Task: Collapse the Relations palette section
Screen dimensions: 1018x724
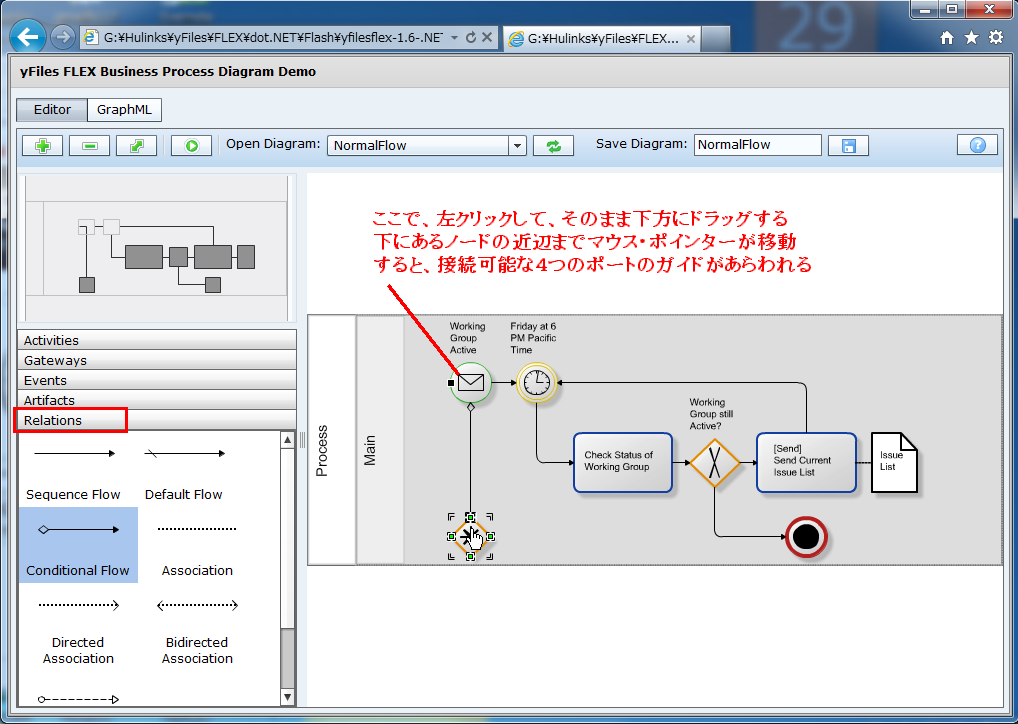Action: click(157, 420)
